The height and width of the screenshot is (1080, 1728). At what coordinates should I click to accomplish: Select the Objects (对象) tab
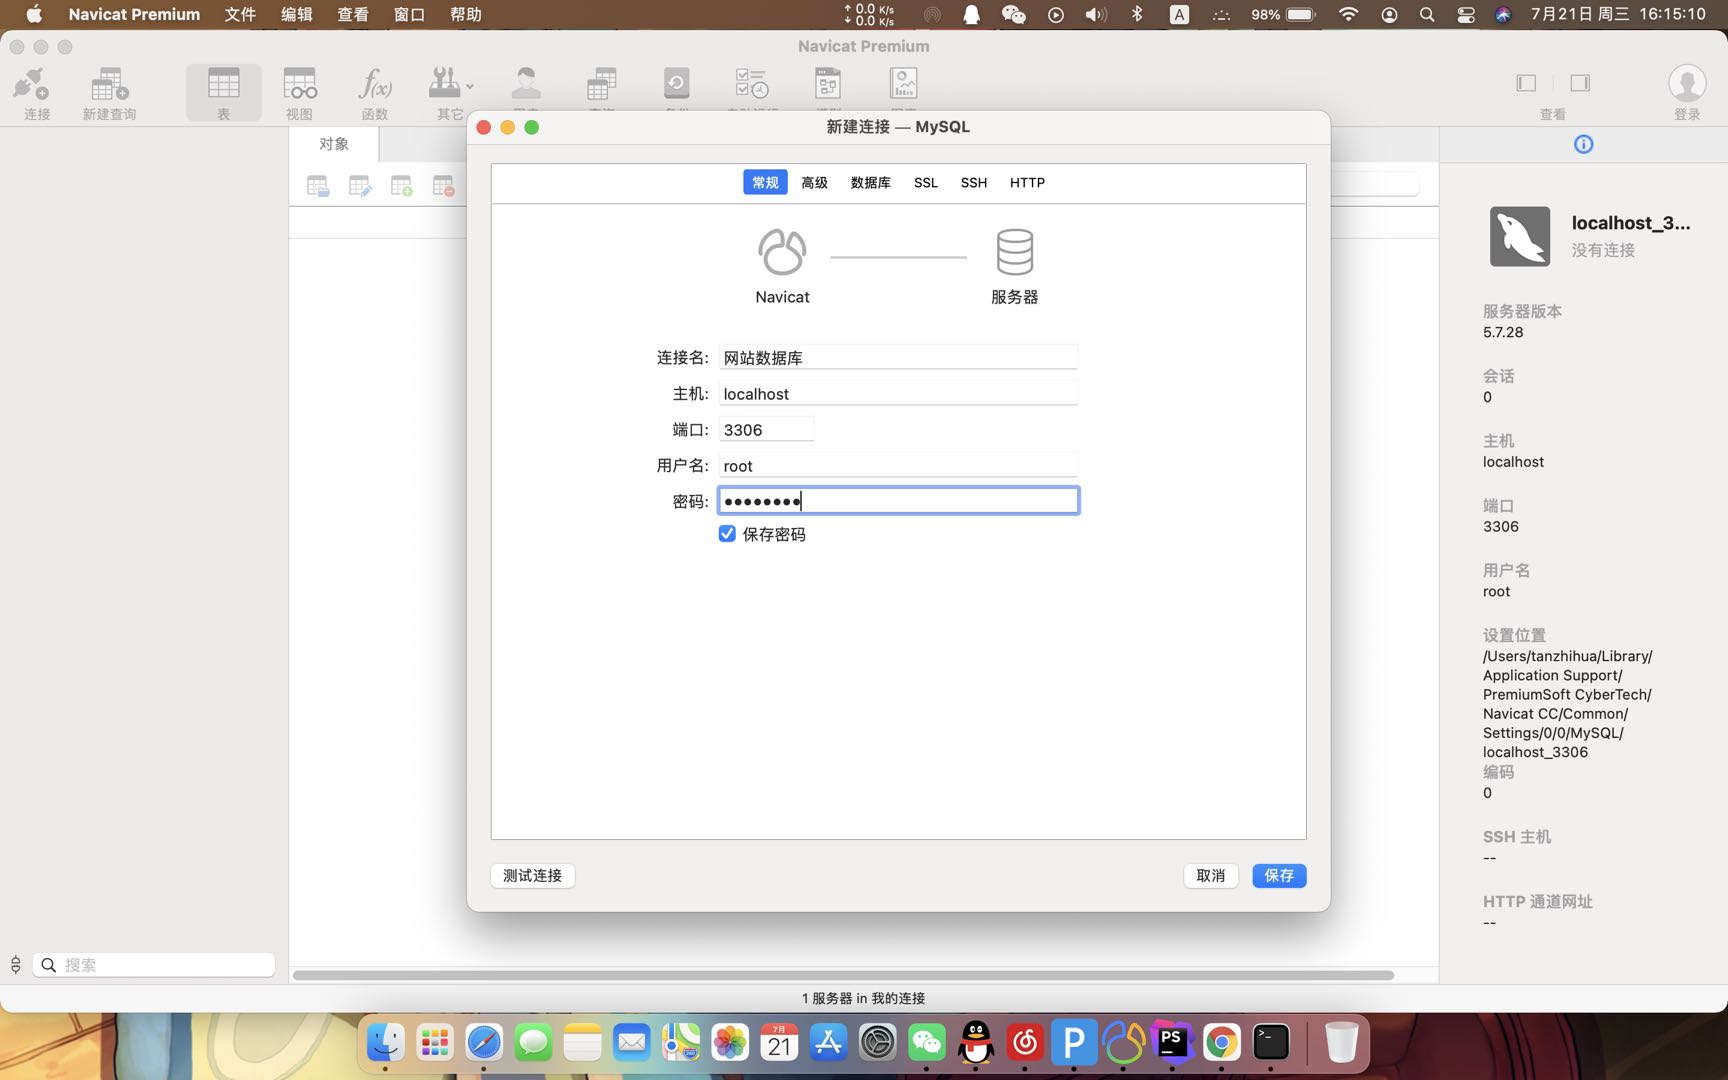pyautogui.click(x=334, y=144)
